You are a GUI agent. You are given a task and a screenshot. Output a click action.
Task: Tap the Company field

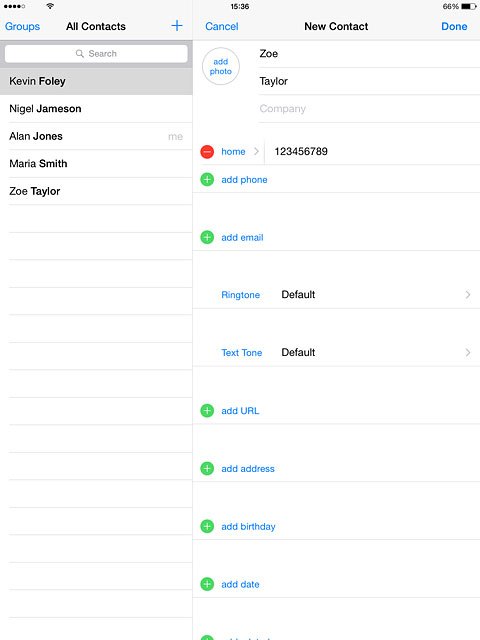point(369,109)
